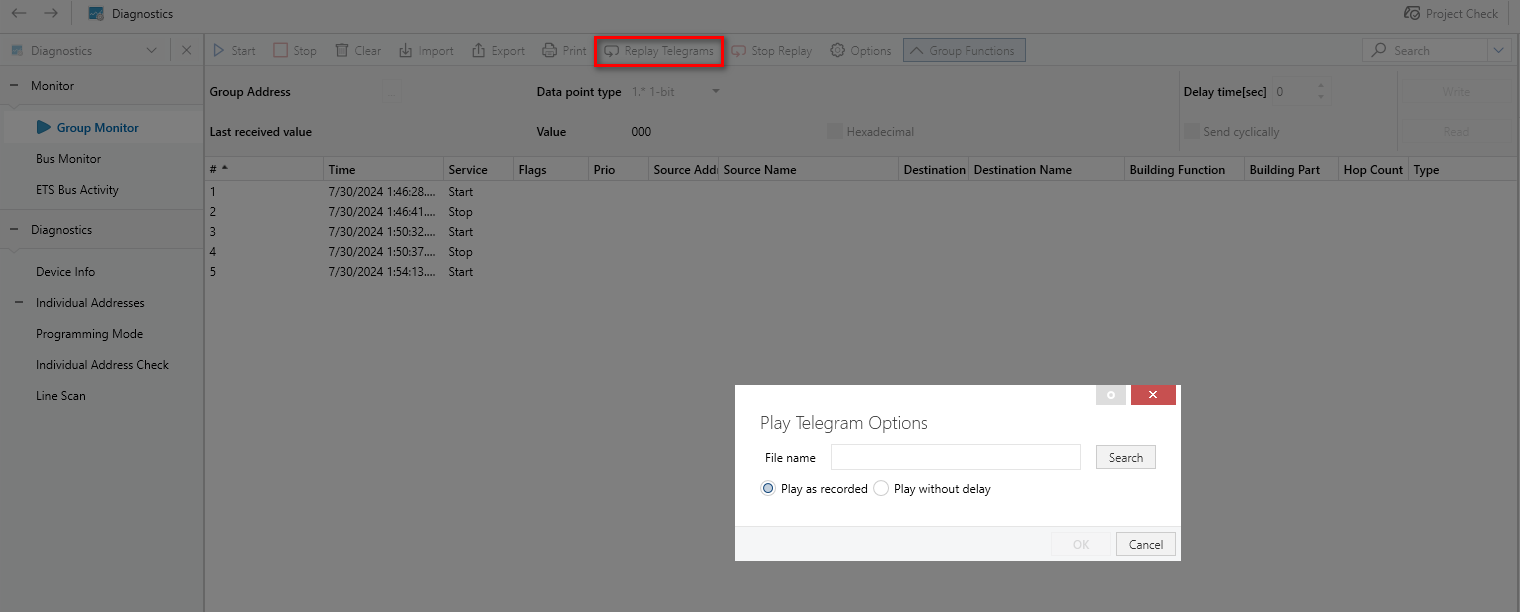
Task: Open Programming Mode
Action: (89, 334)
